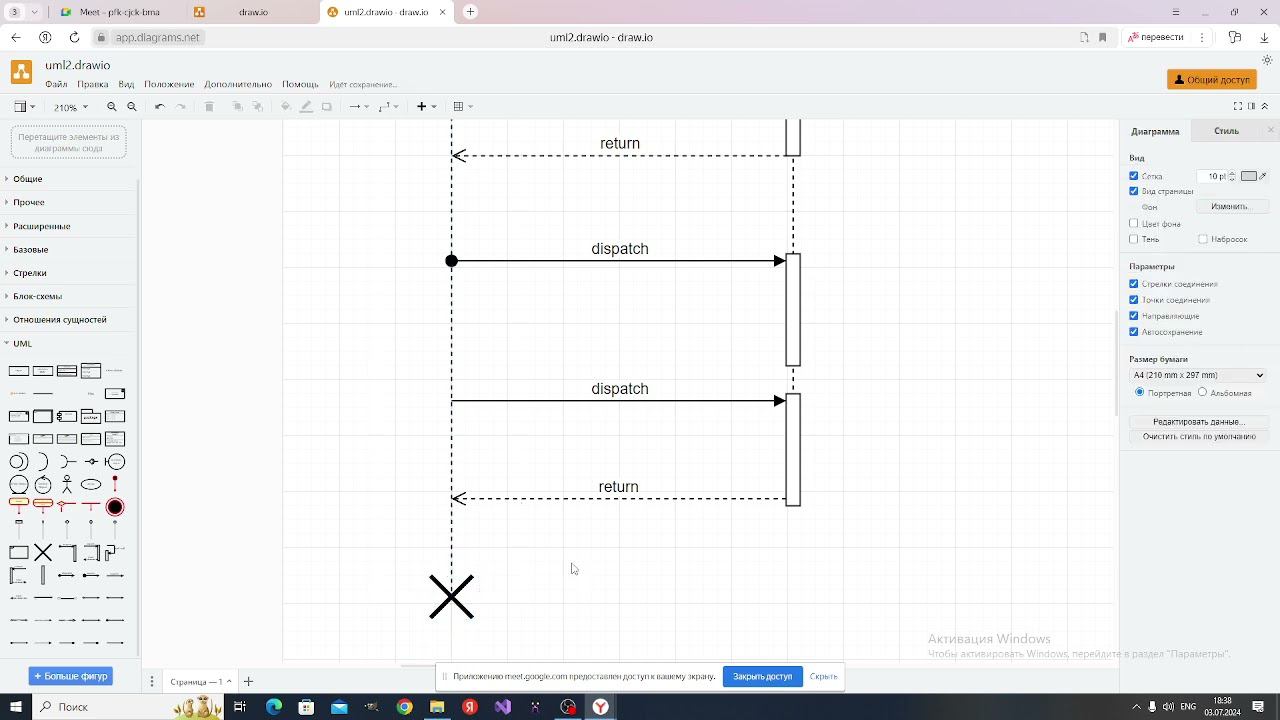Open the pages kebab menu at bottom
Viewport: 1280px width, 720px height.
(152, 682)
